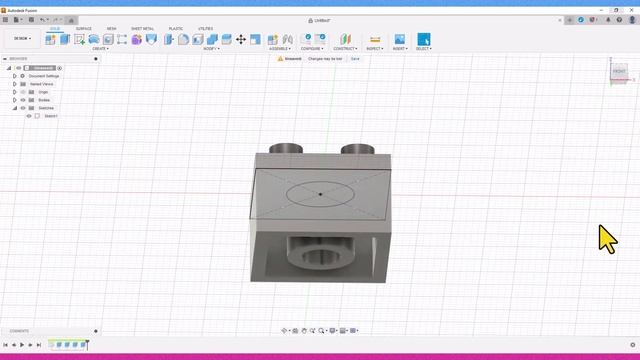
Task: Select the purple Derive tool
Action: click(137, 39)
